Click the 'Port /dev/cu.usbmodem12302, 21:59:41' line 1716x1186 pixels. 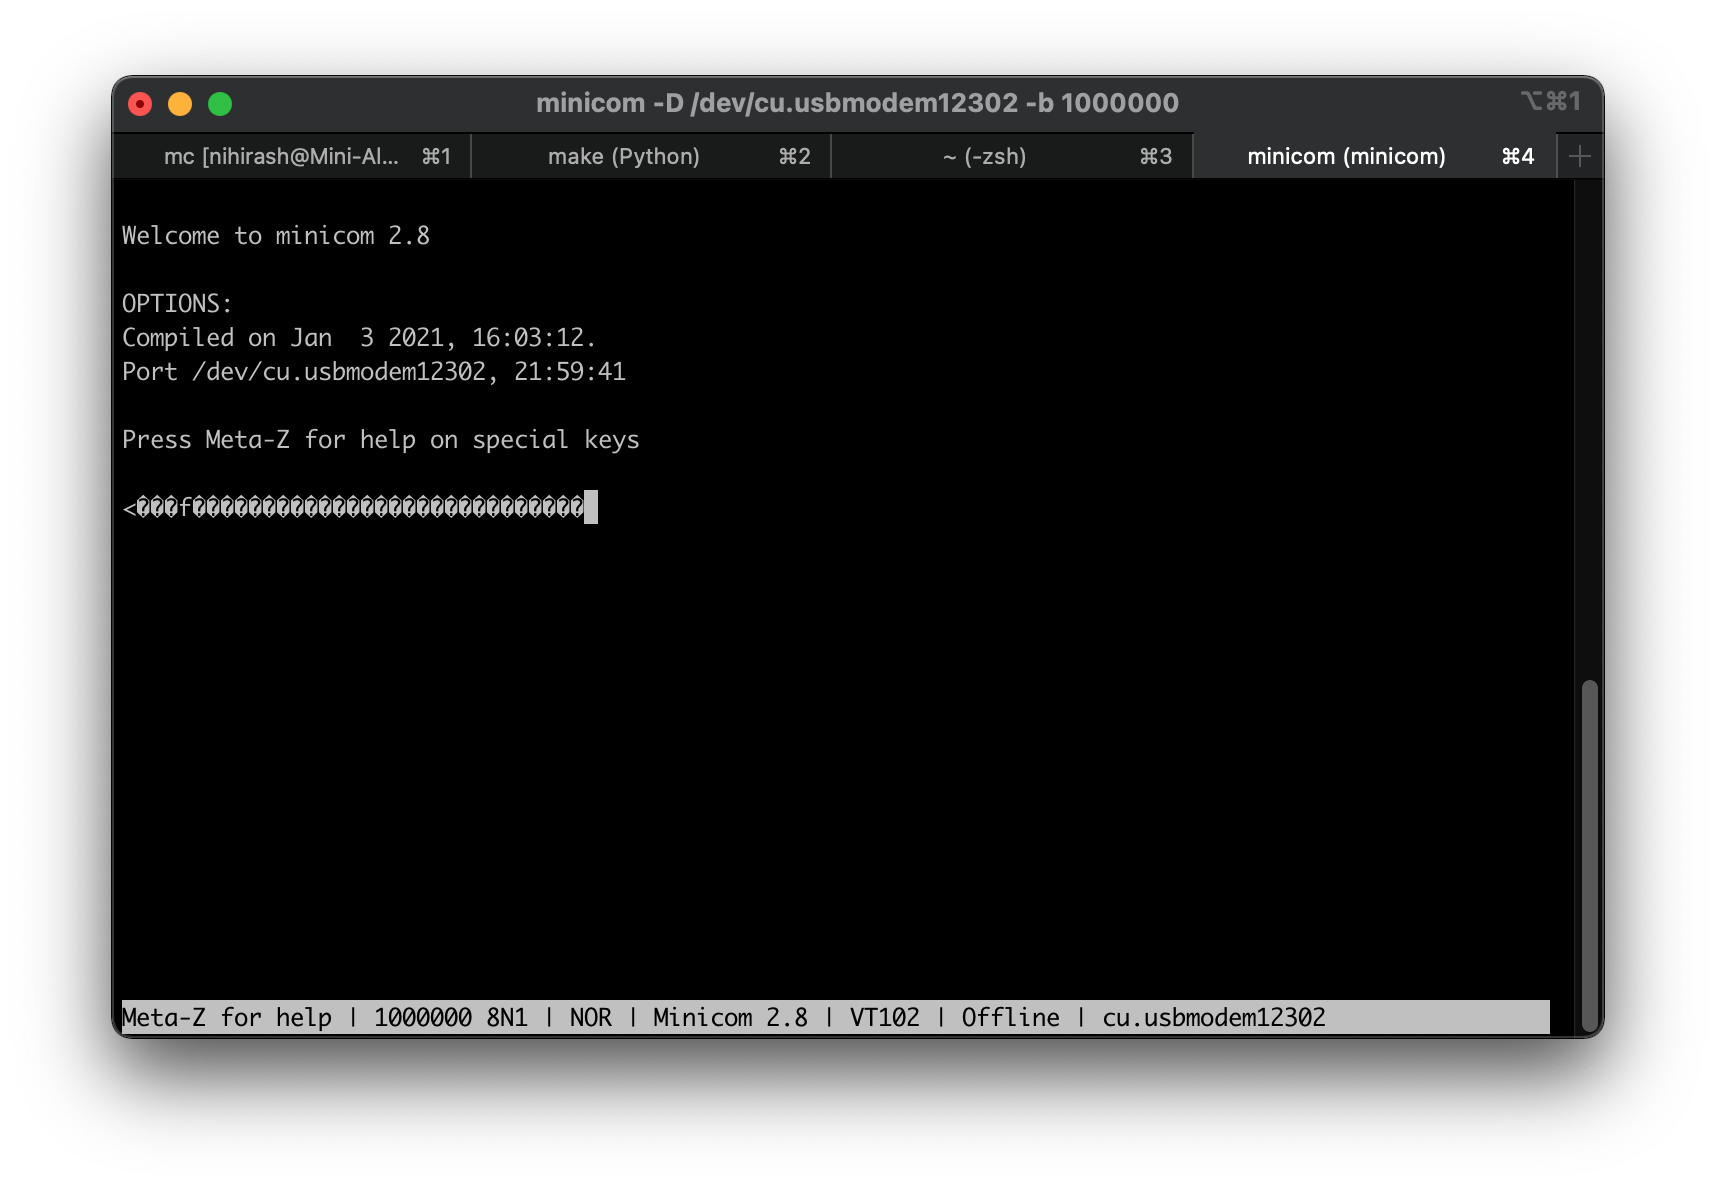374,372
